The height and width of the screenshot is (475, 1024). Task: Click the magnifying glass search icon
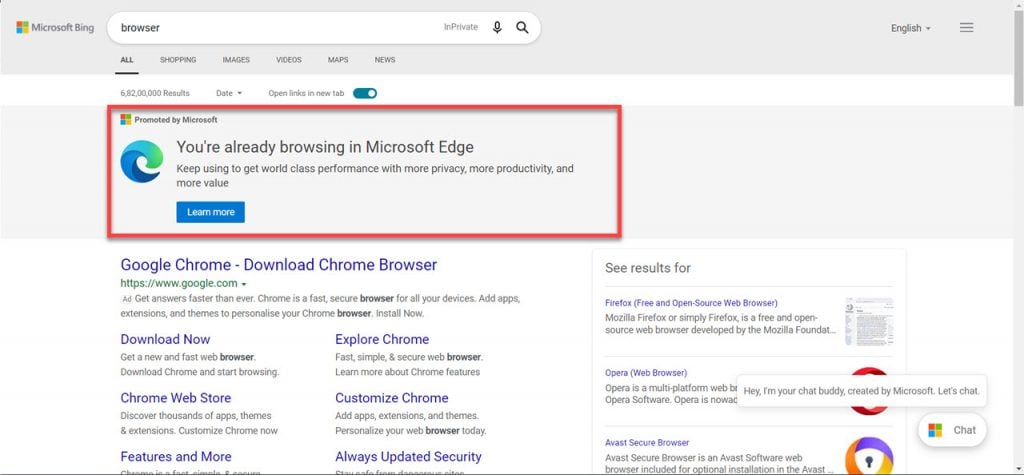click(x=522, y=27)
